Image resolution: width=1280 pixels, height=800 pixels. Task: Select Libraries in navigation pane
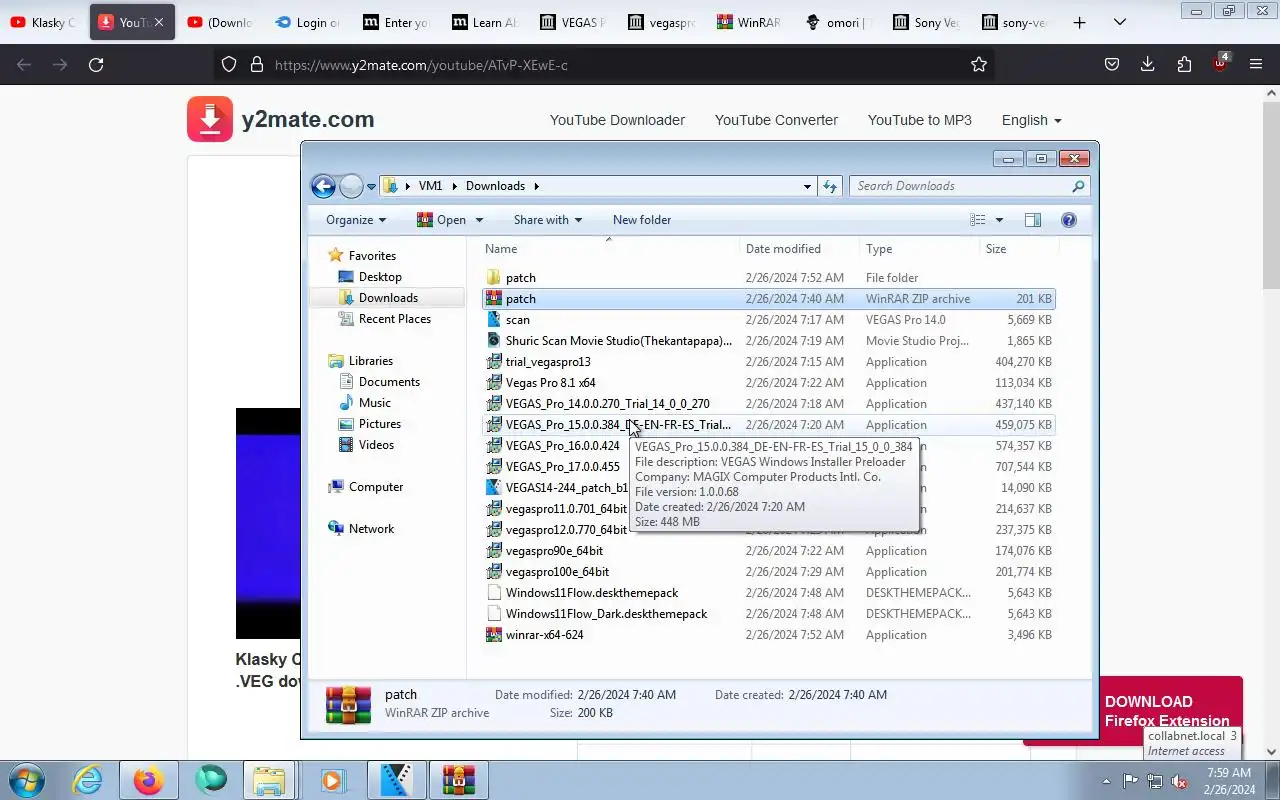tap(370, 361)
